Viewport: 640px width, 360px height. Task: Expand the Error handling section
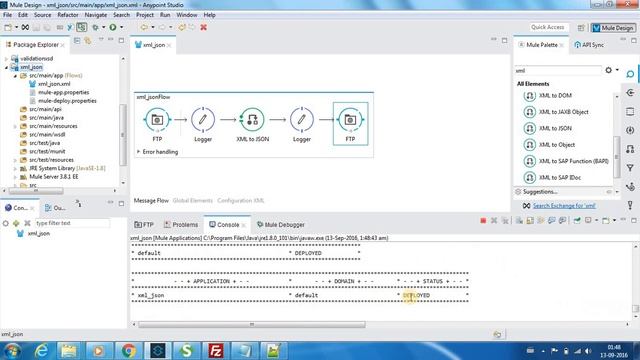pyautogui.click(x=138, y=151)
